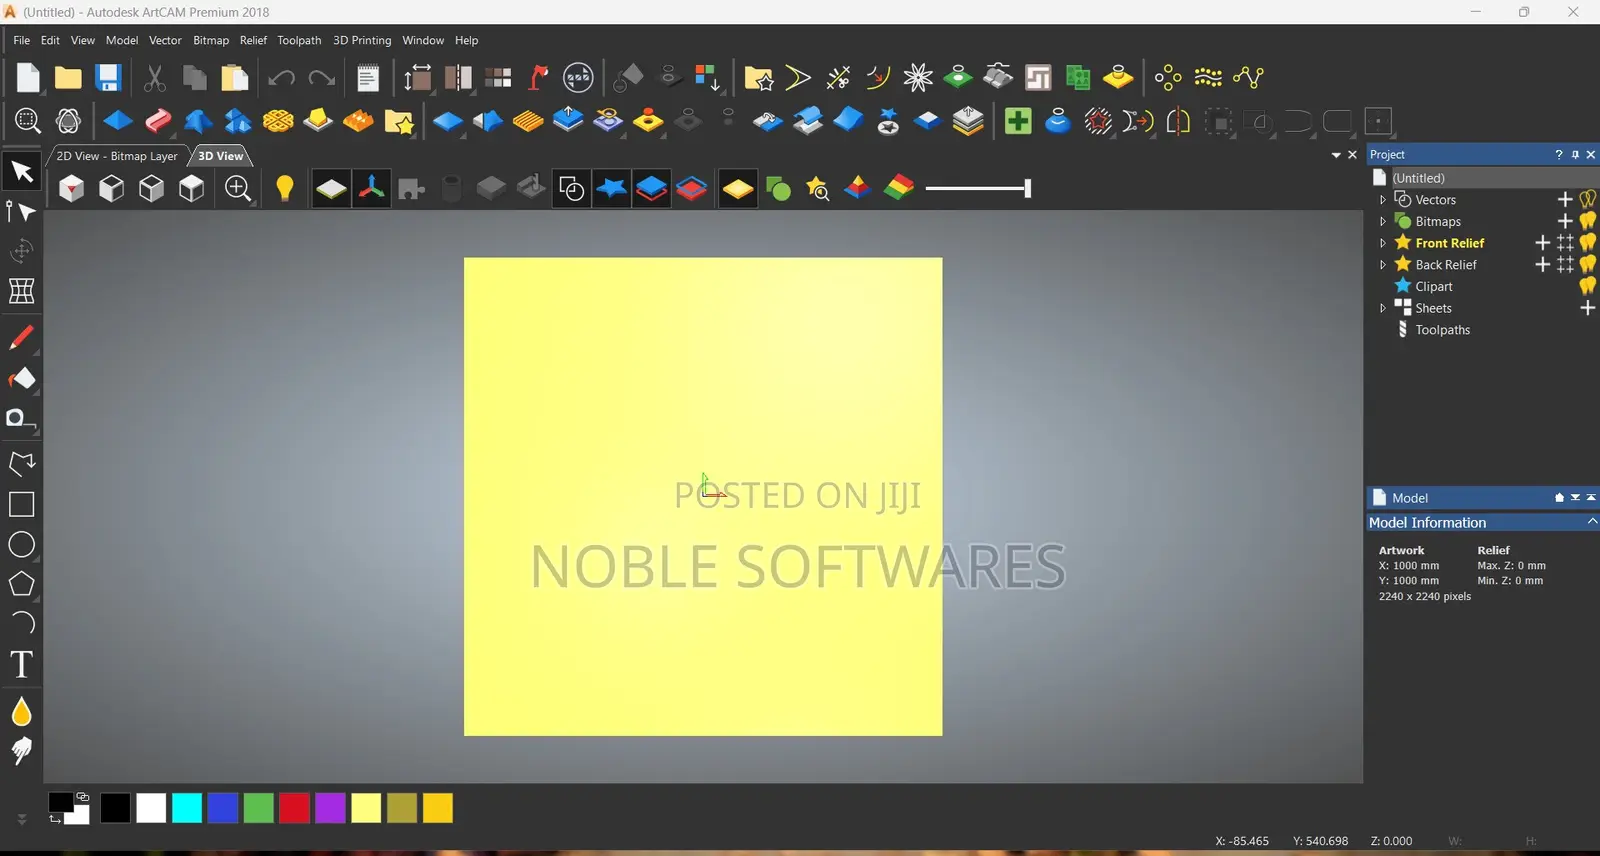The height and width of the screenshot is (856, 1600).
Task: Expand the Bitmaps tree node
Action: tap(1383, 221)
